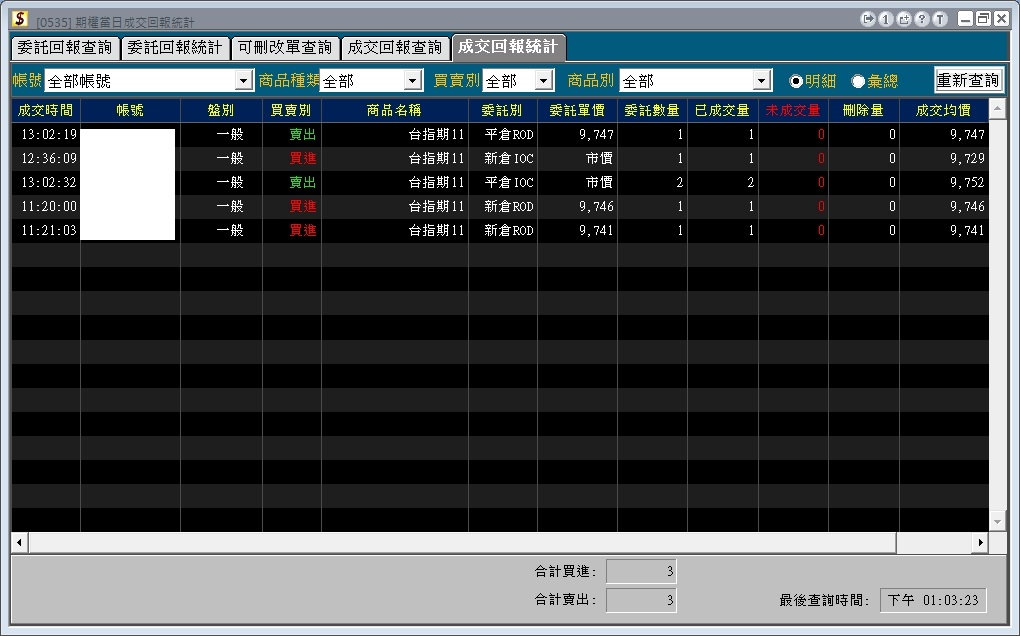Switch to the 委託回報查詢 tab

(65, 47)
